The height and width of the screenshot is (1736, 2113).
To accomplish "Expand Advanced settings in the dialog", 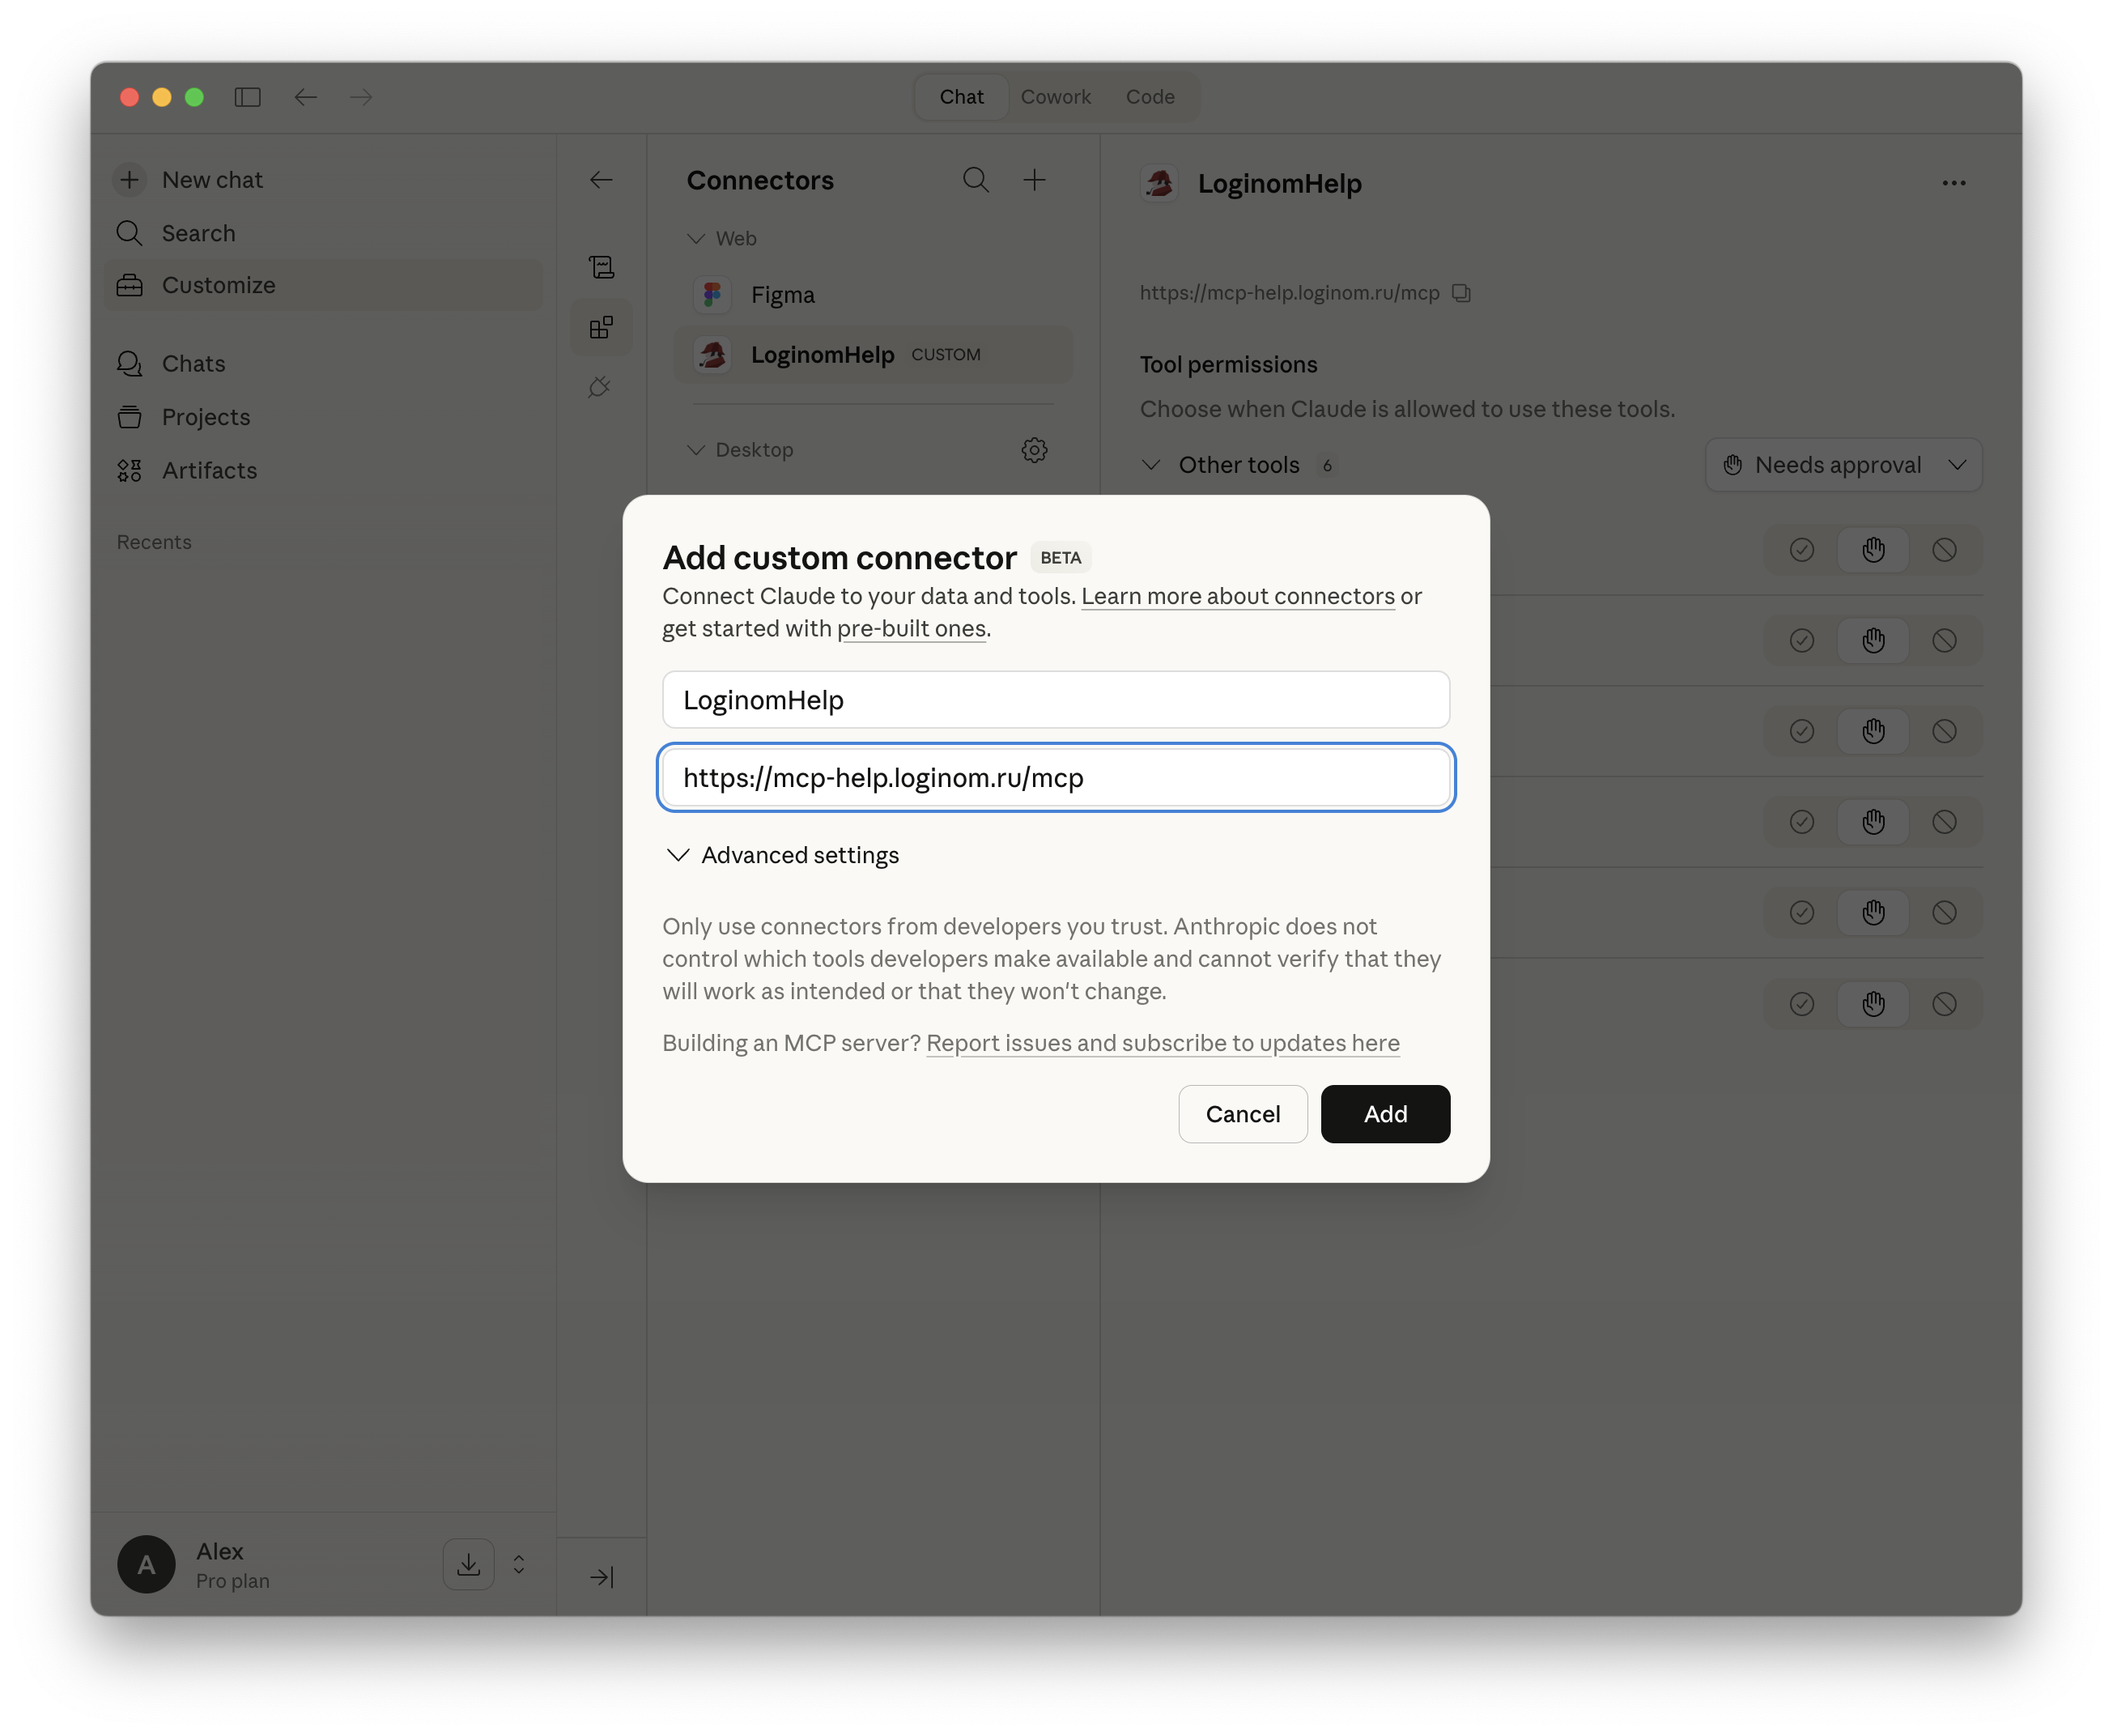I will (x=782, y=856).
